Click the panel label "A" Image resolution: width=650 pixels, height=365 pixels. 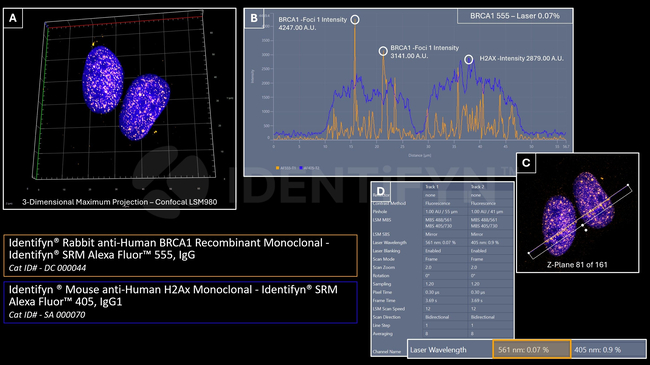click(x=13, y=18)
